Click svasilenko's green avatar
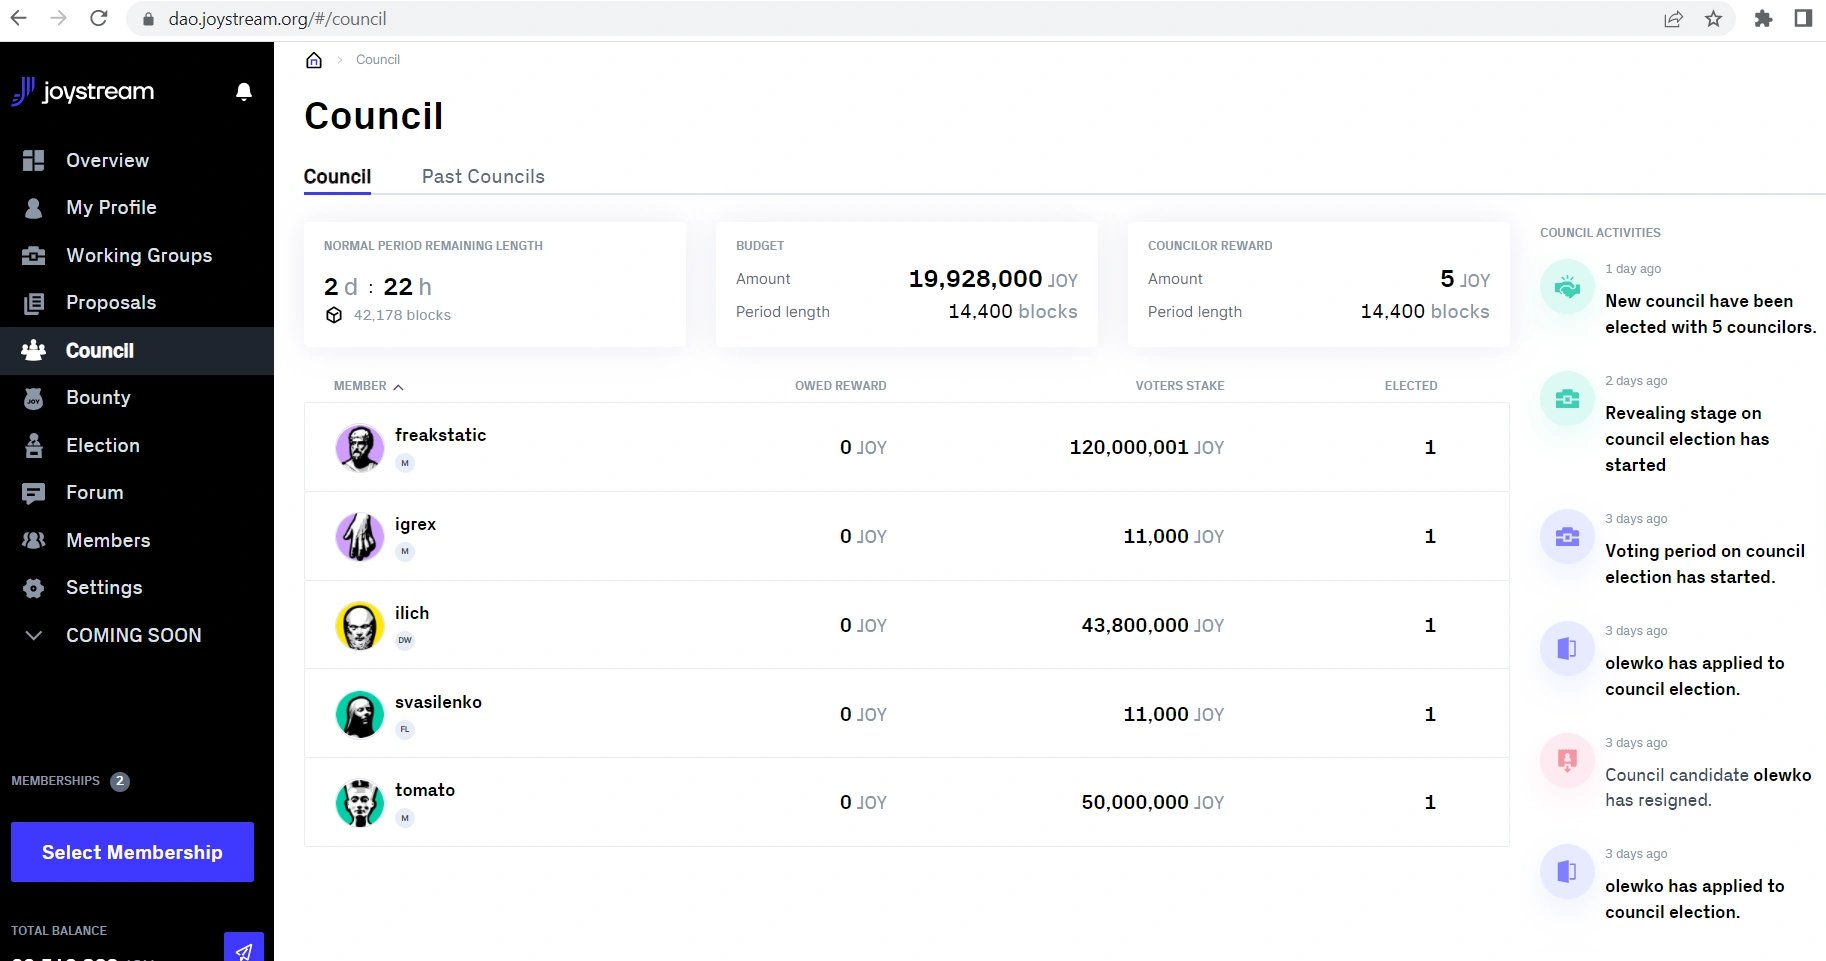The width and height of the screenshot is (1826, 961). (x=360, y=715)
